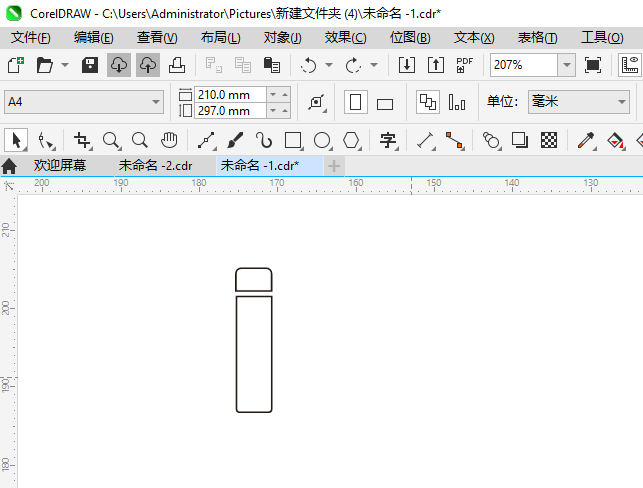The height and width of the screenshot is (488, 643).
Task: Open a file with the folder icon
Action: pyautogui.click(x=44, y=65)
